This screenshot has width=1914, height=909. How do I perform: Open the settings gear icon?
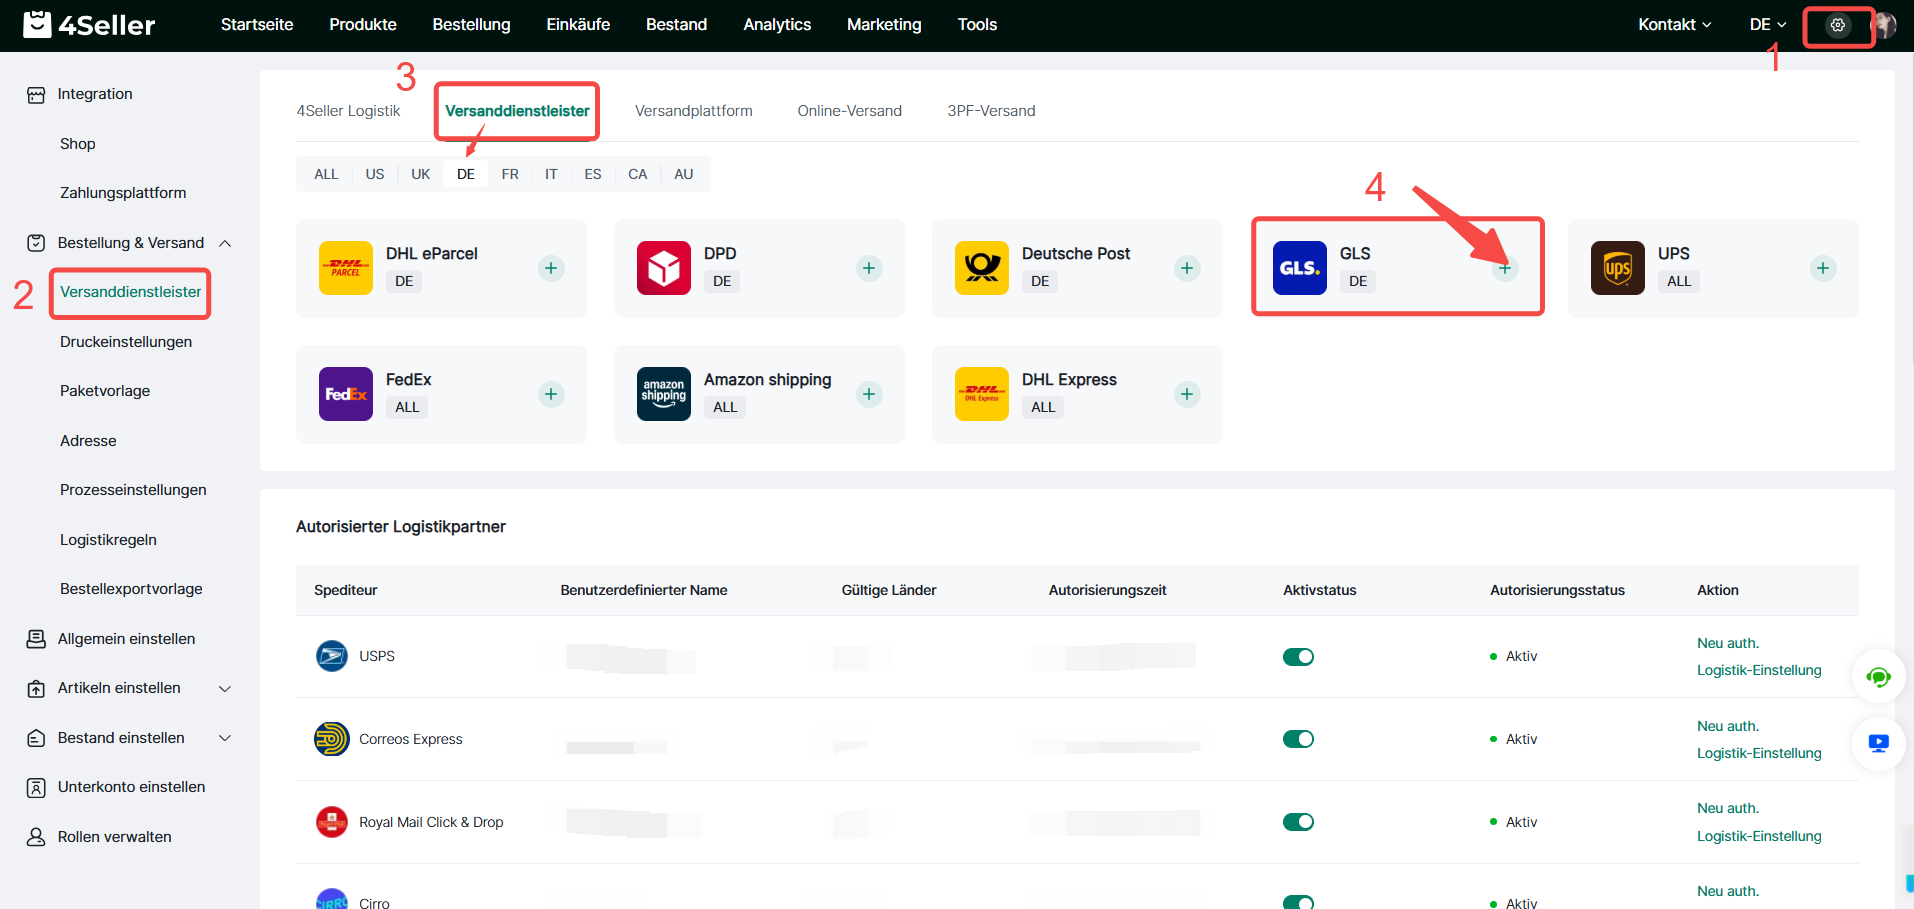[x=1837, y=25]
